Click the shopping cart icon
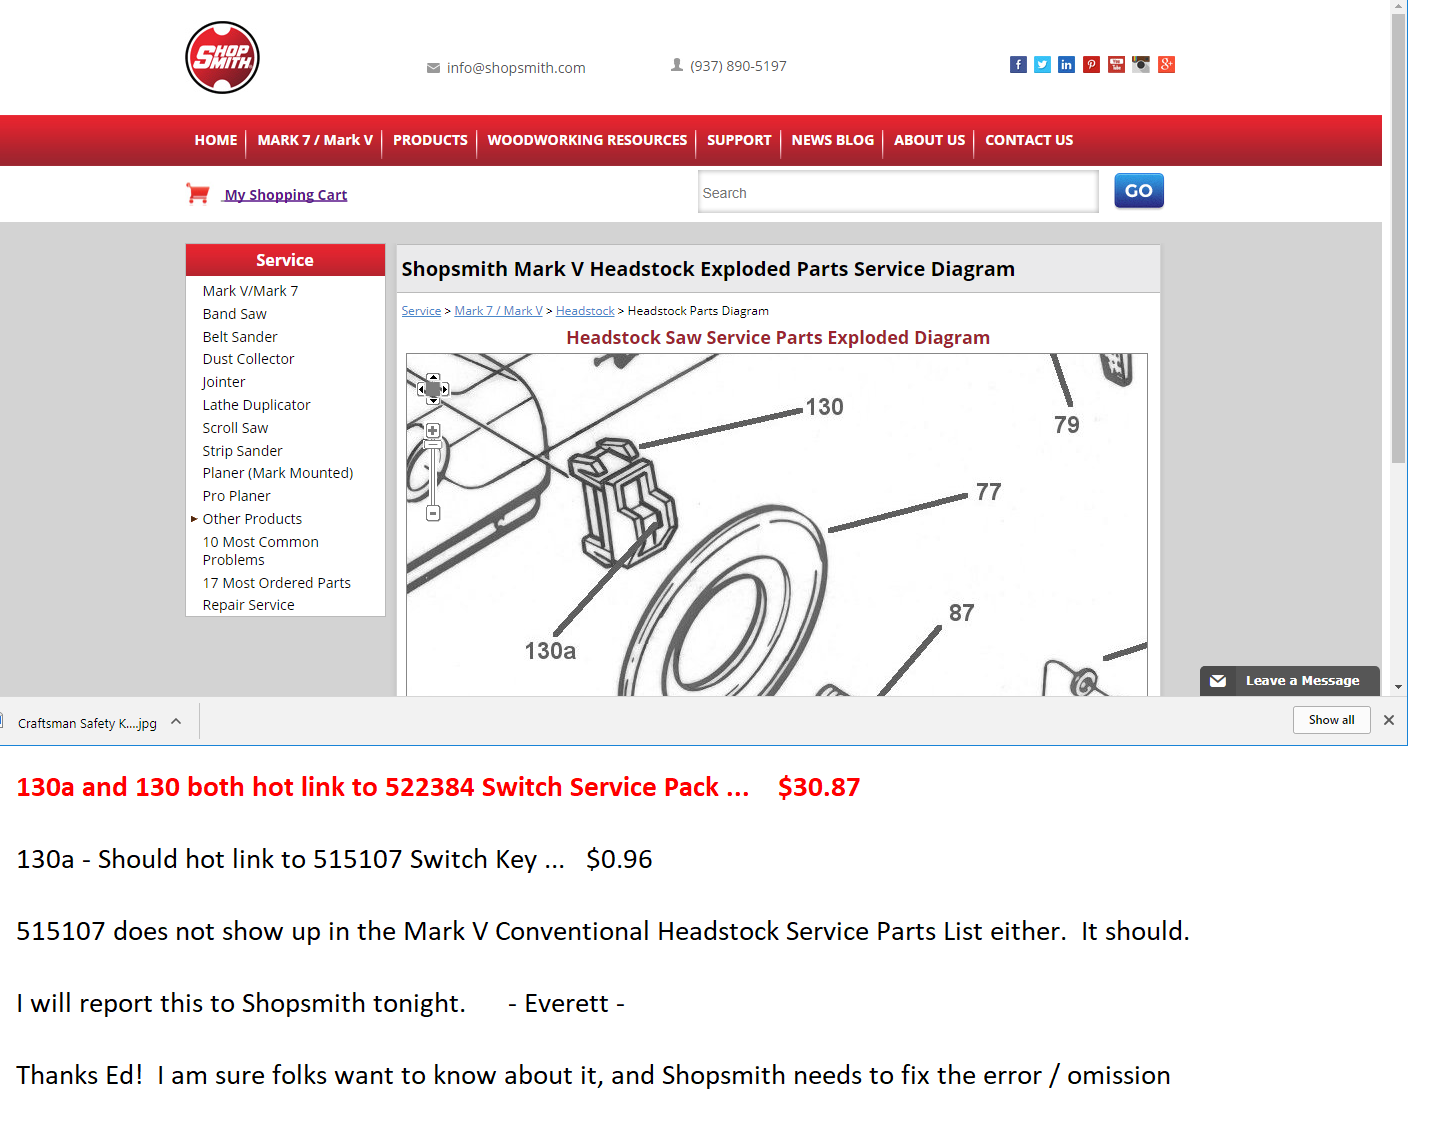 [x=198, y=194]
